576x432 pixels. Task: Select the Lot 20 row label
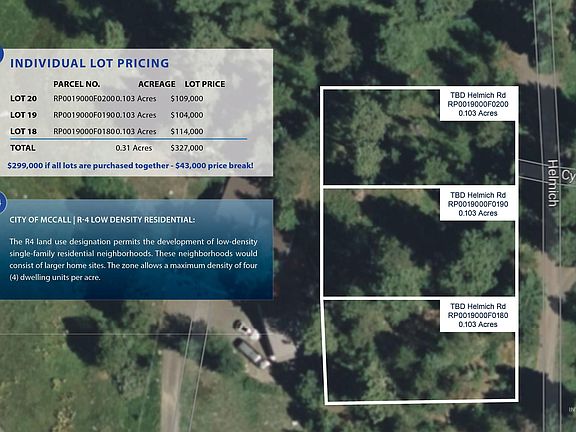tap(24, 98)
